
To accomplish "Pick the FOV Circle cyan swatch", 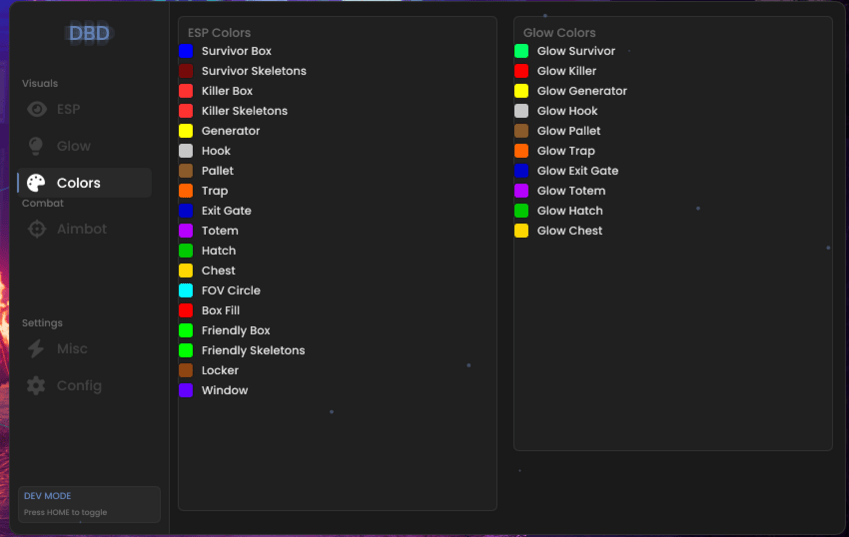I will pos(186,291).
